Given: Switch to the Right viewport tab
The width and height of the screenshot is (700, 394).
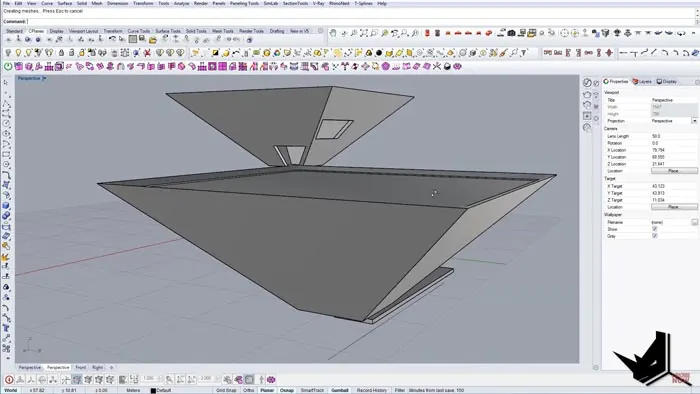Looking at the screenshot, I should [97, 367].
